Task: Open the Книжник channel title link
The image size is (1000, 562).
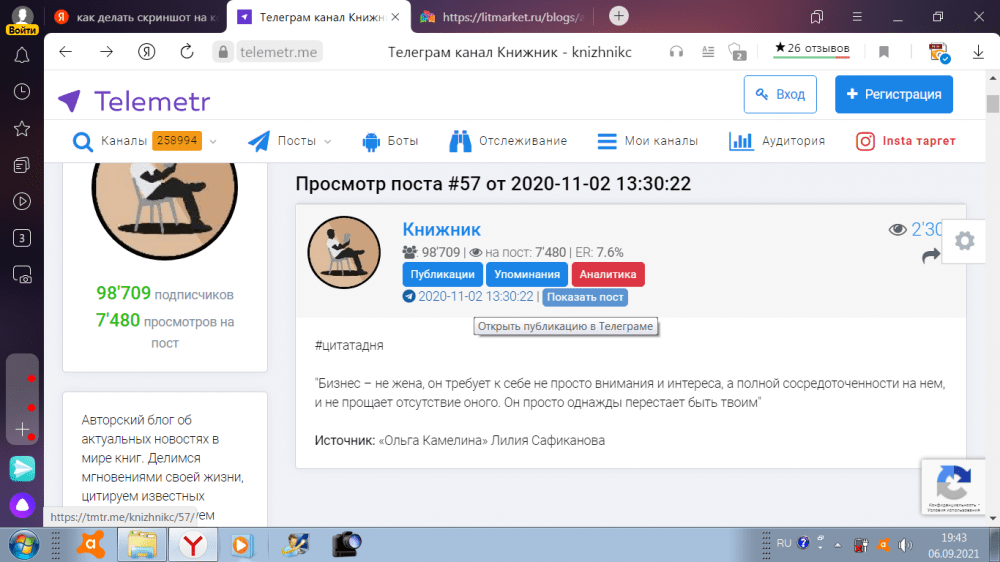Action: tap(441, 229)
